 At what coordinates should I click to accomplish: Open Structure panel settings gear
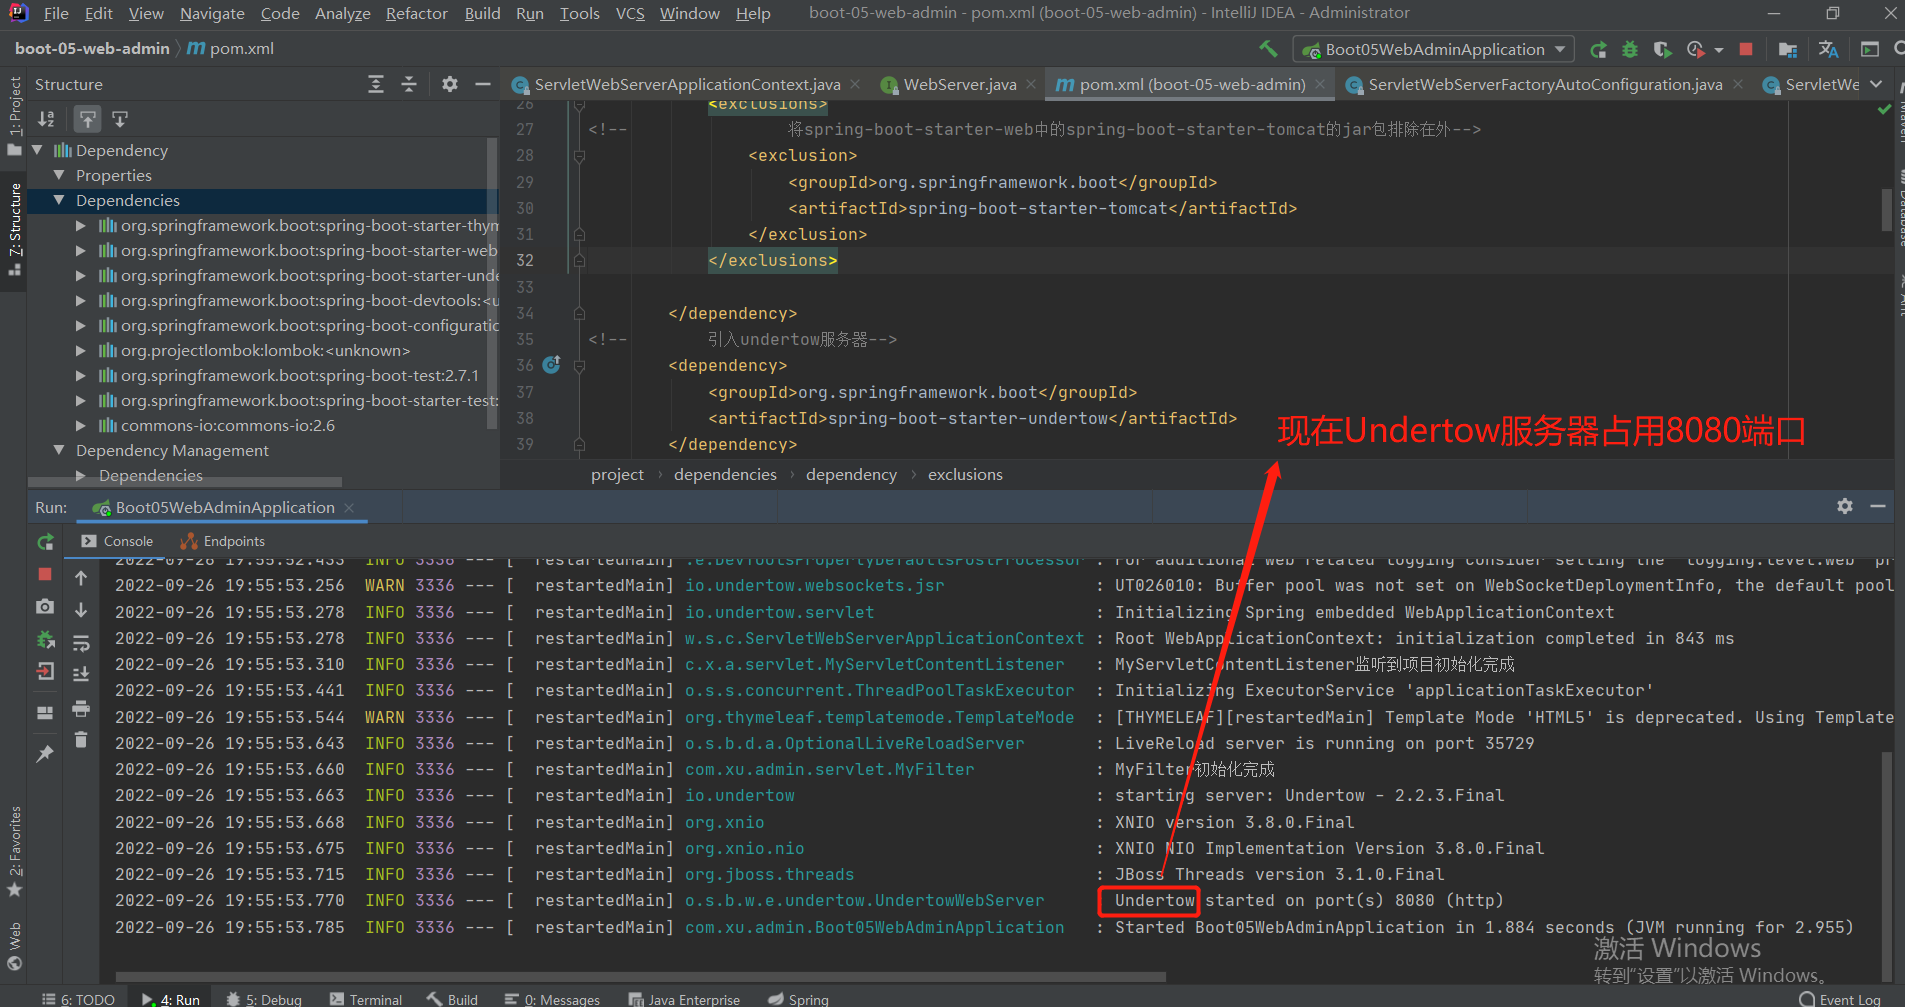coord(450,84)
